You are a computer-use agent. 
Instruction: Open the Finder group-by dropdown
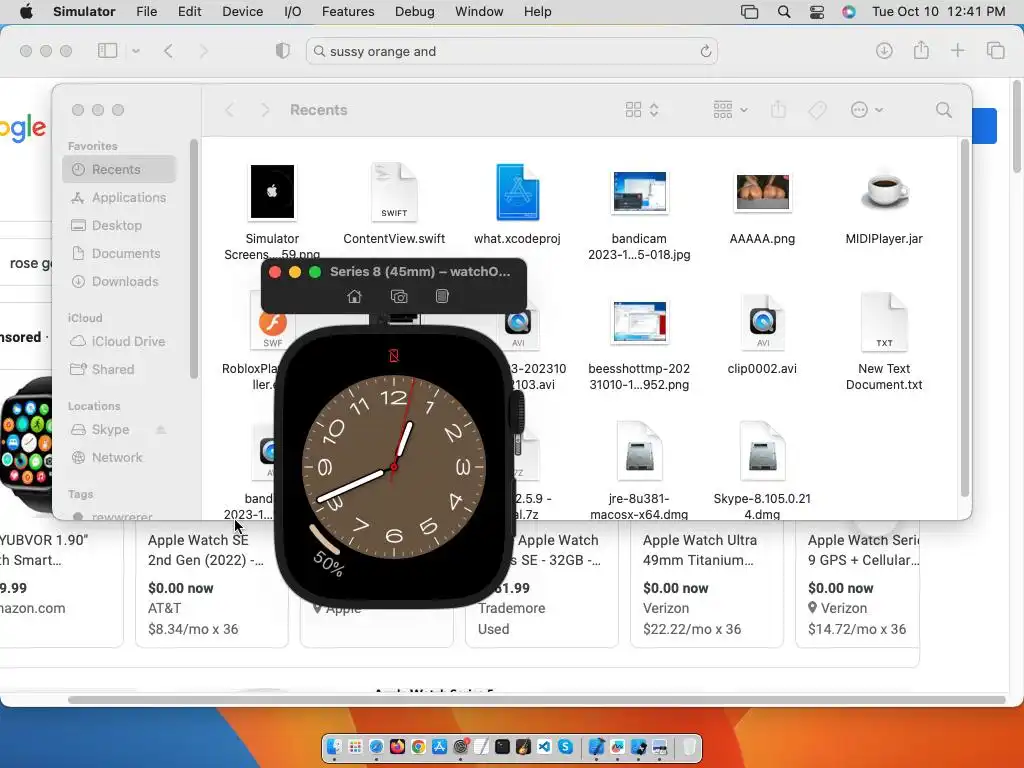click(730, 110)
